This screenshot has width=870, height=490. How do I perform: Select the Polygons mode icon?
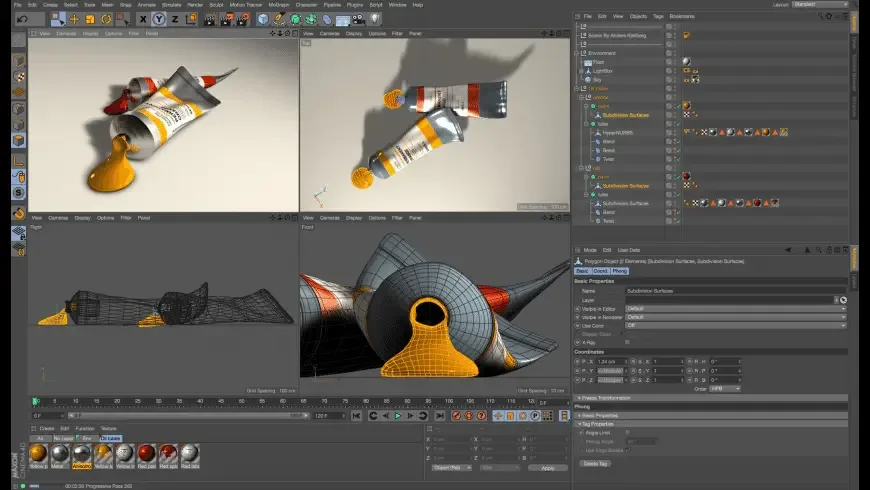coord(19,140)
